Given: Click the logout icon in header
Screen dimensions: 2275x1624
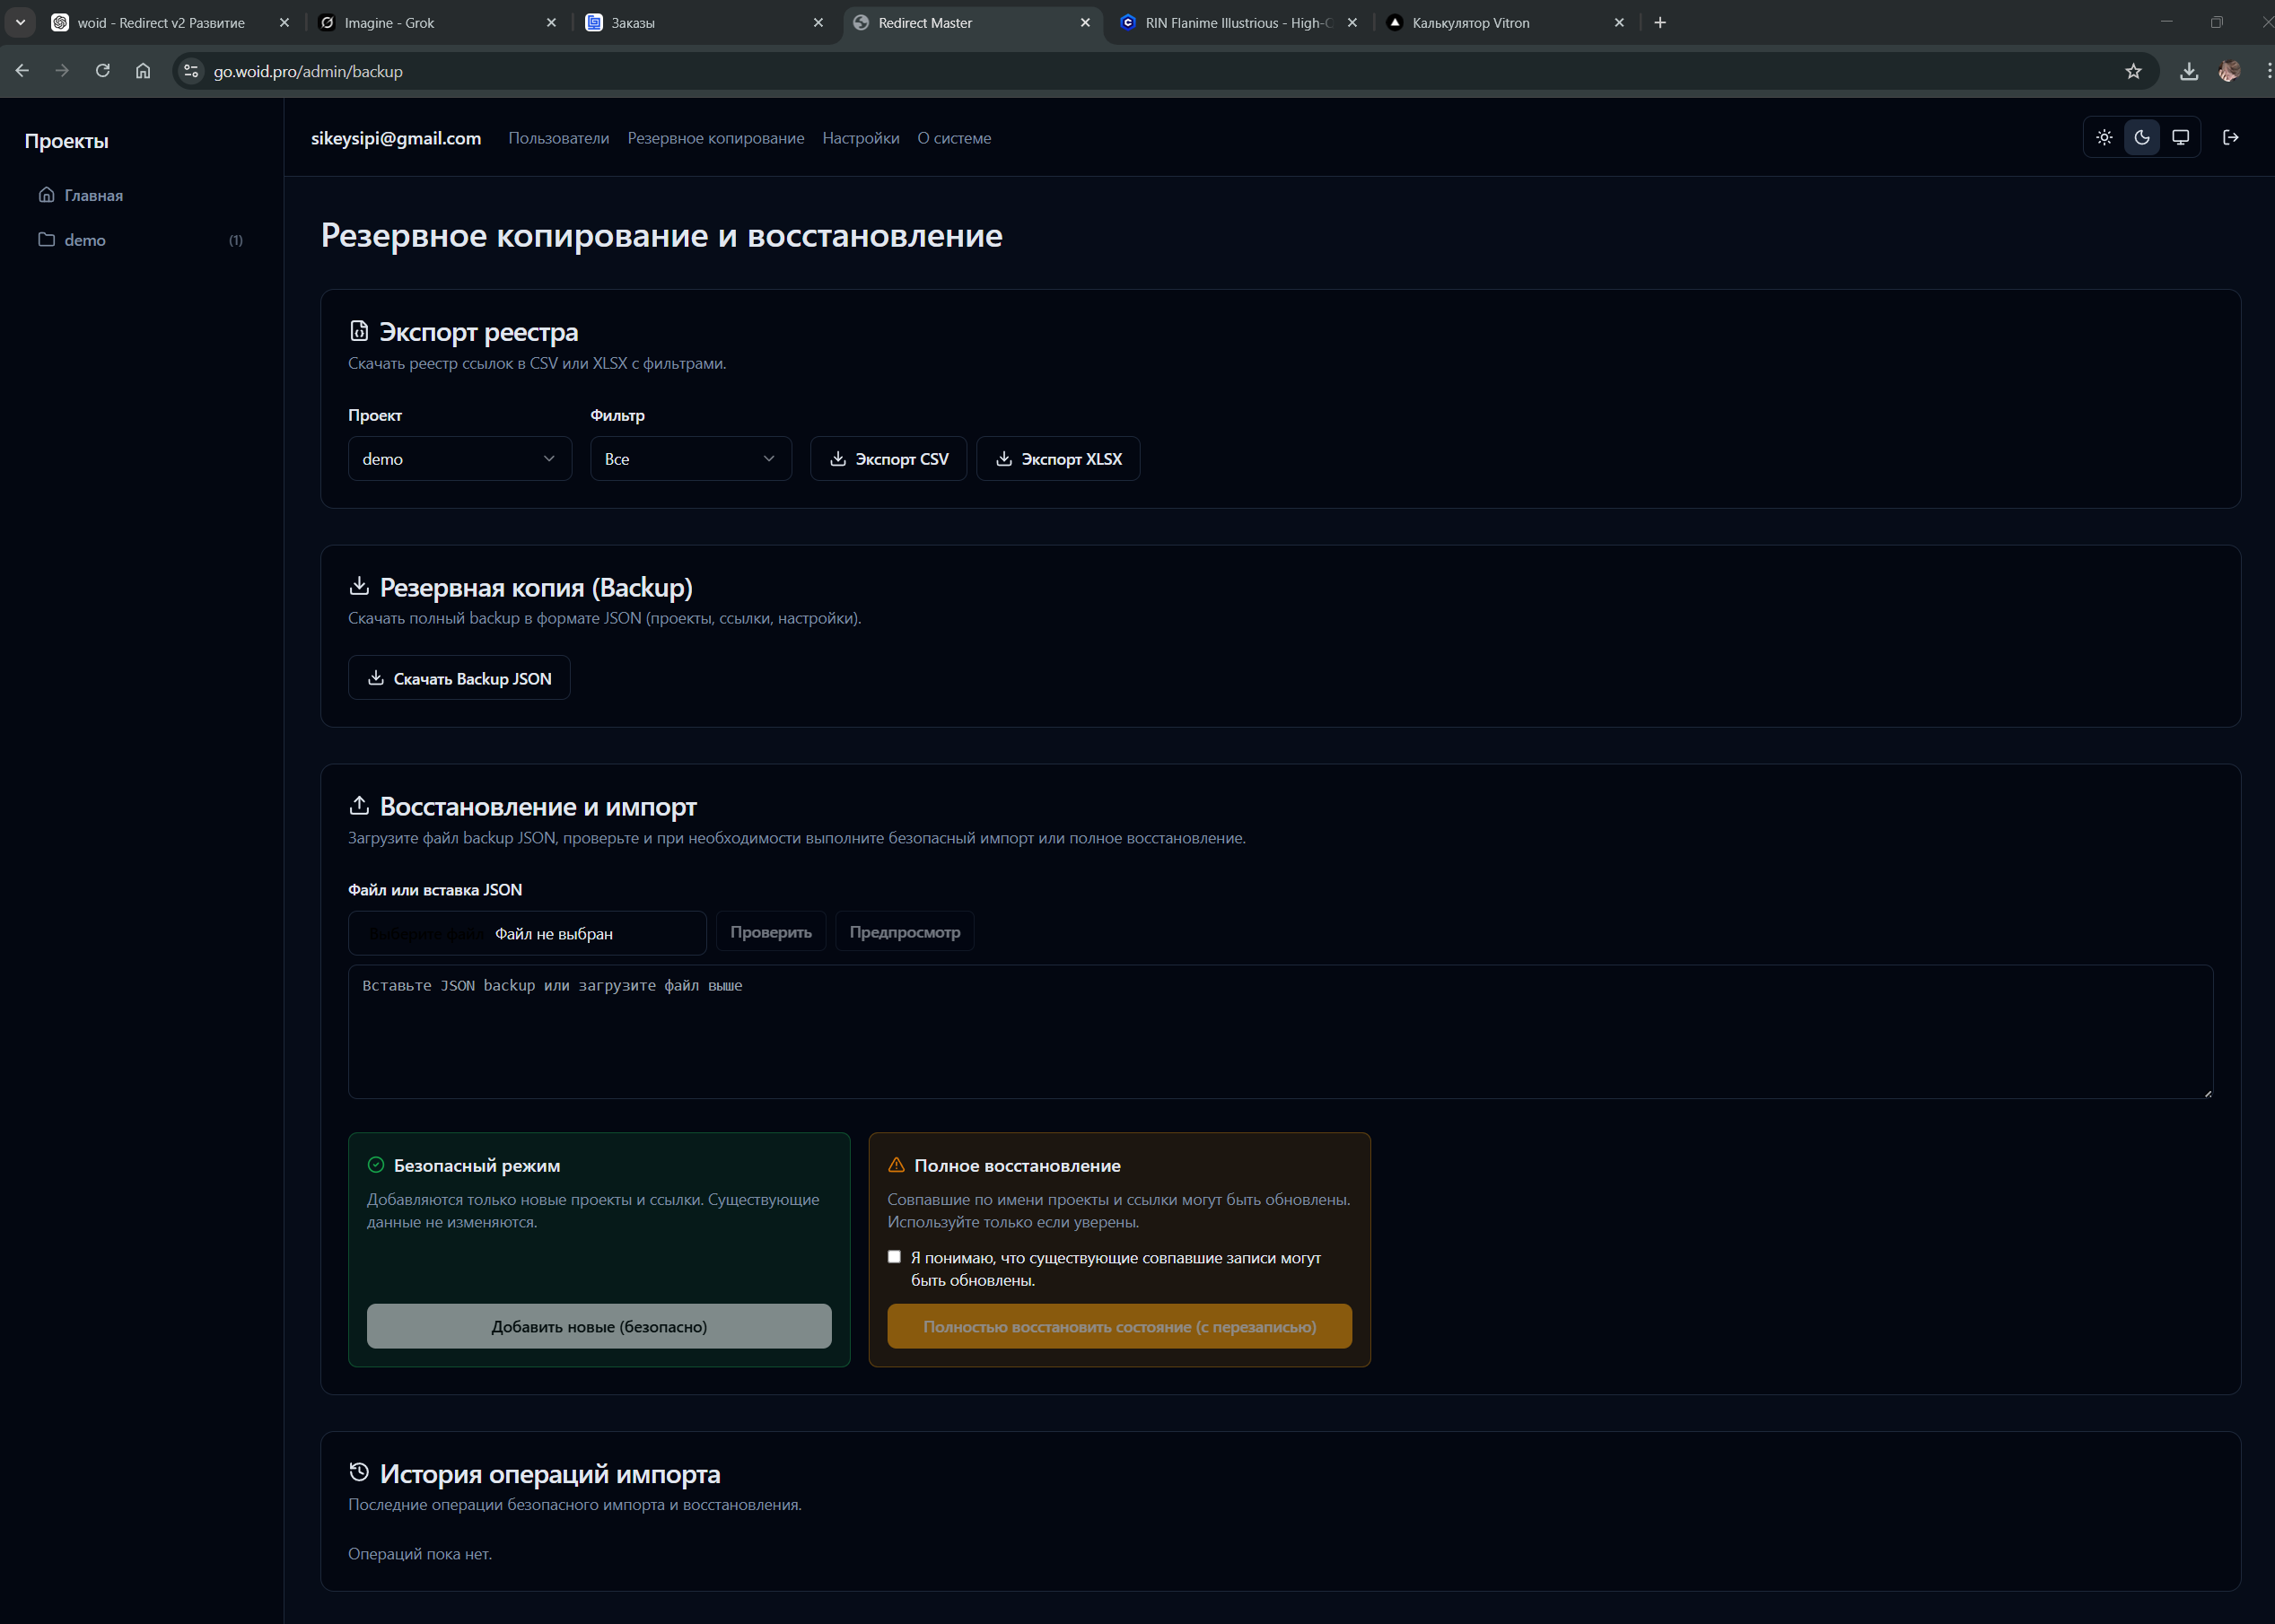Looking at the screenshot, I should (2230, 138).
